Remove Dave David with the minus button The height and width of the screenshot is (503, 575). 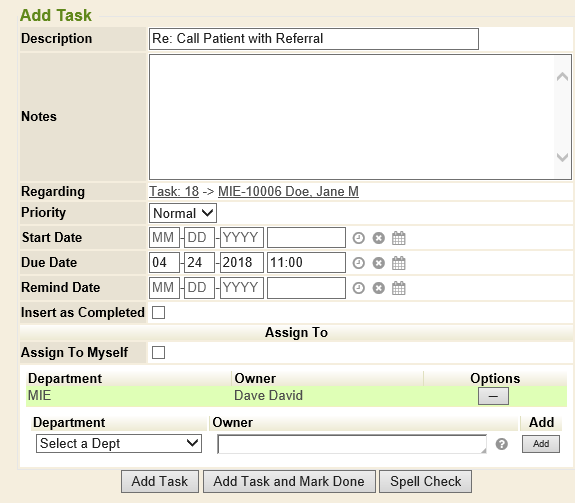point(493,396)
